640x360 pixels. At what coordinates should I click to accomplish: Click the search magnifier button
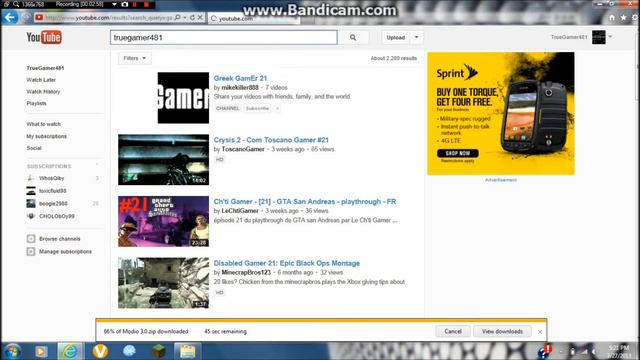[x=353, y=38]
